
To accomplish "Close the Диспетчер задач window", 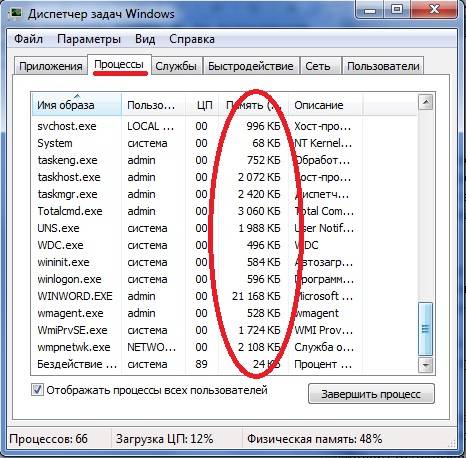I will tap(434, 10).
